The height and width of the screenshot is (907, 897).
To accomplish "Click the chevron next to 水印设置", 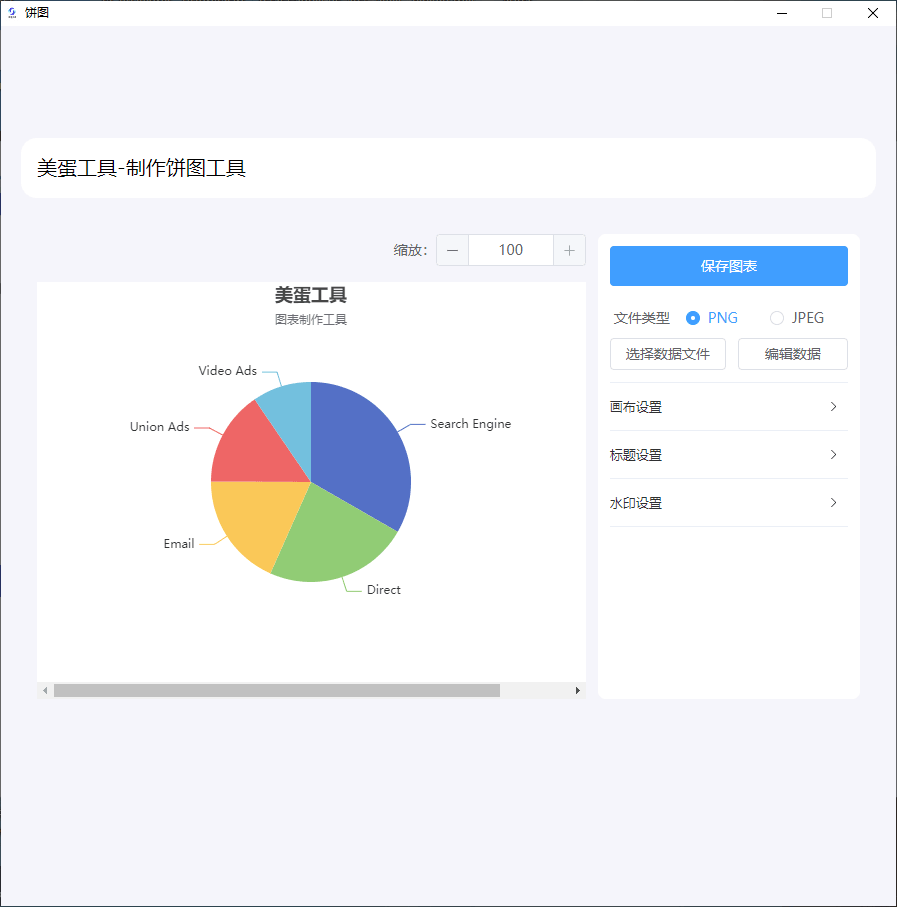I will coord(833,503).
